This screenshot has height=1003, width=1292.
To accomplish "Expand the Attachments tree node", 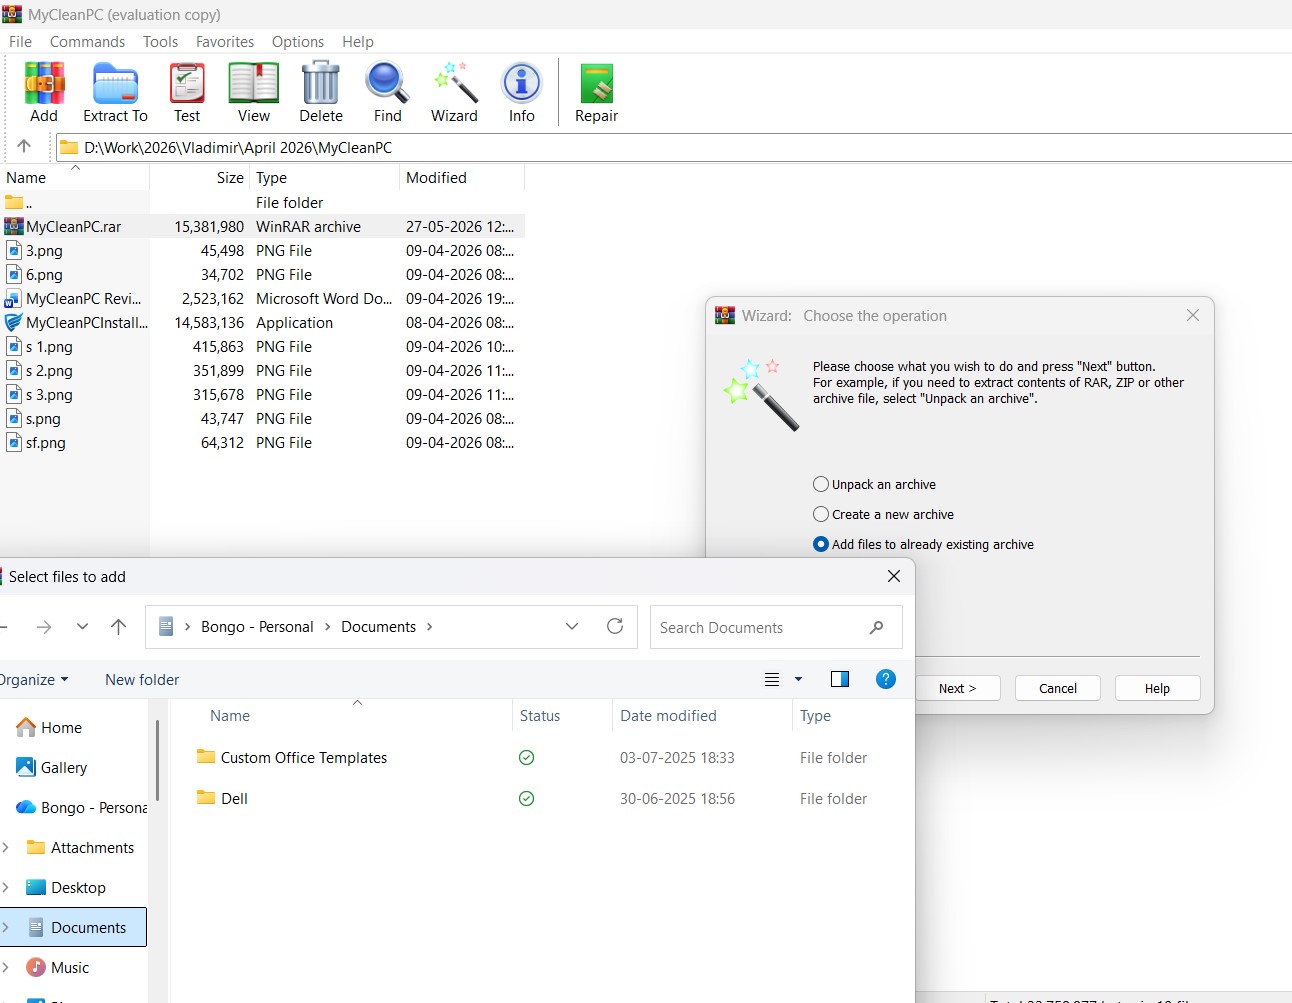I will pos(6,847).
